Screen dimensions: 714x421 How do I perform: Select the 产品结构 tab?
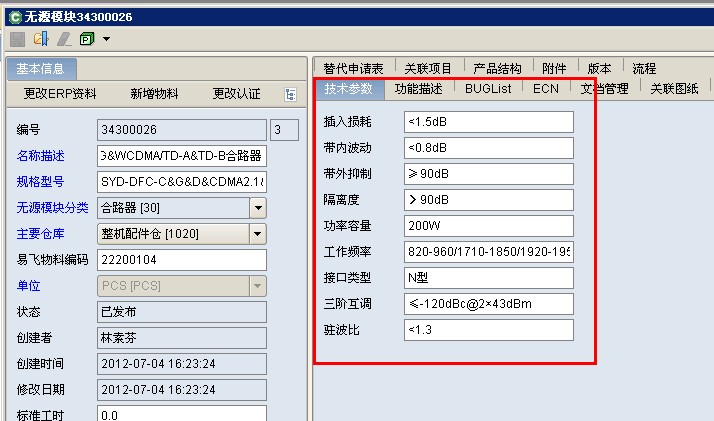[x=497, y=68]
